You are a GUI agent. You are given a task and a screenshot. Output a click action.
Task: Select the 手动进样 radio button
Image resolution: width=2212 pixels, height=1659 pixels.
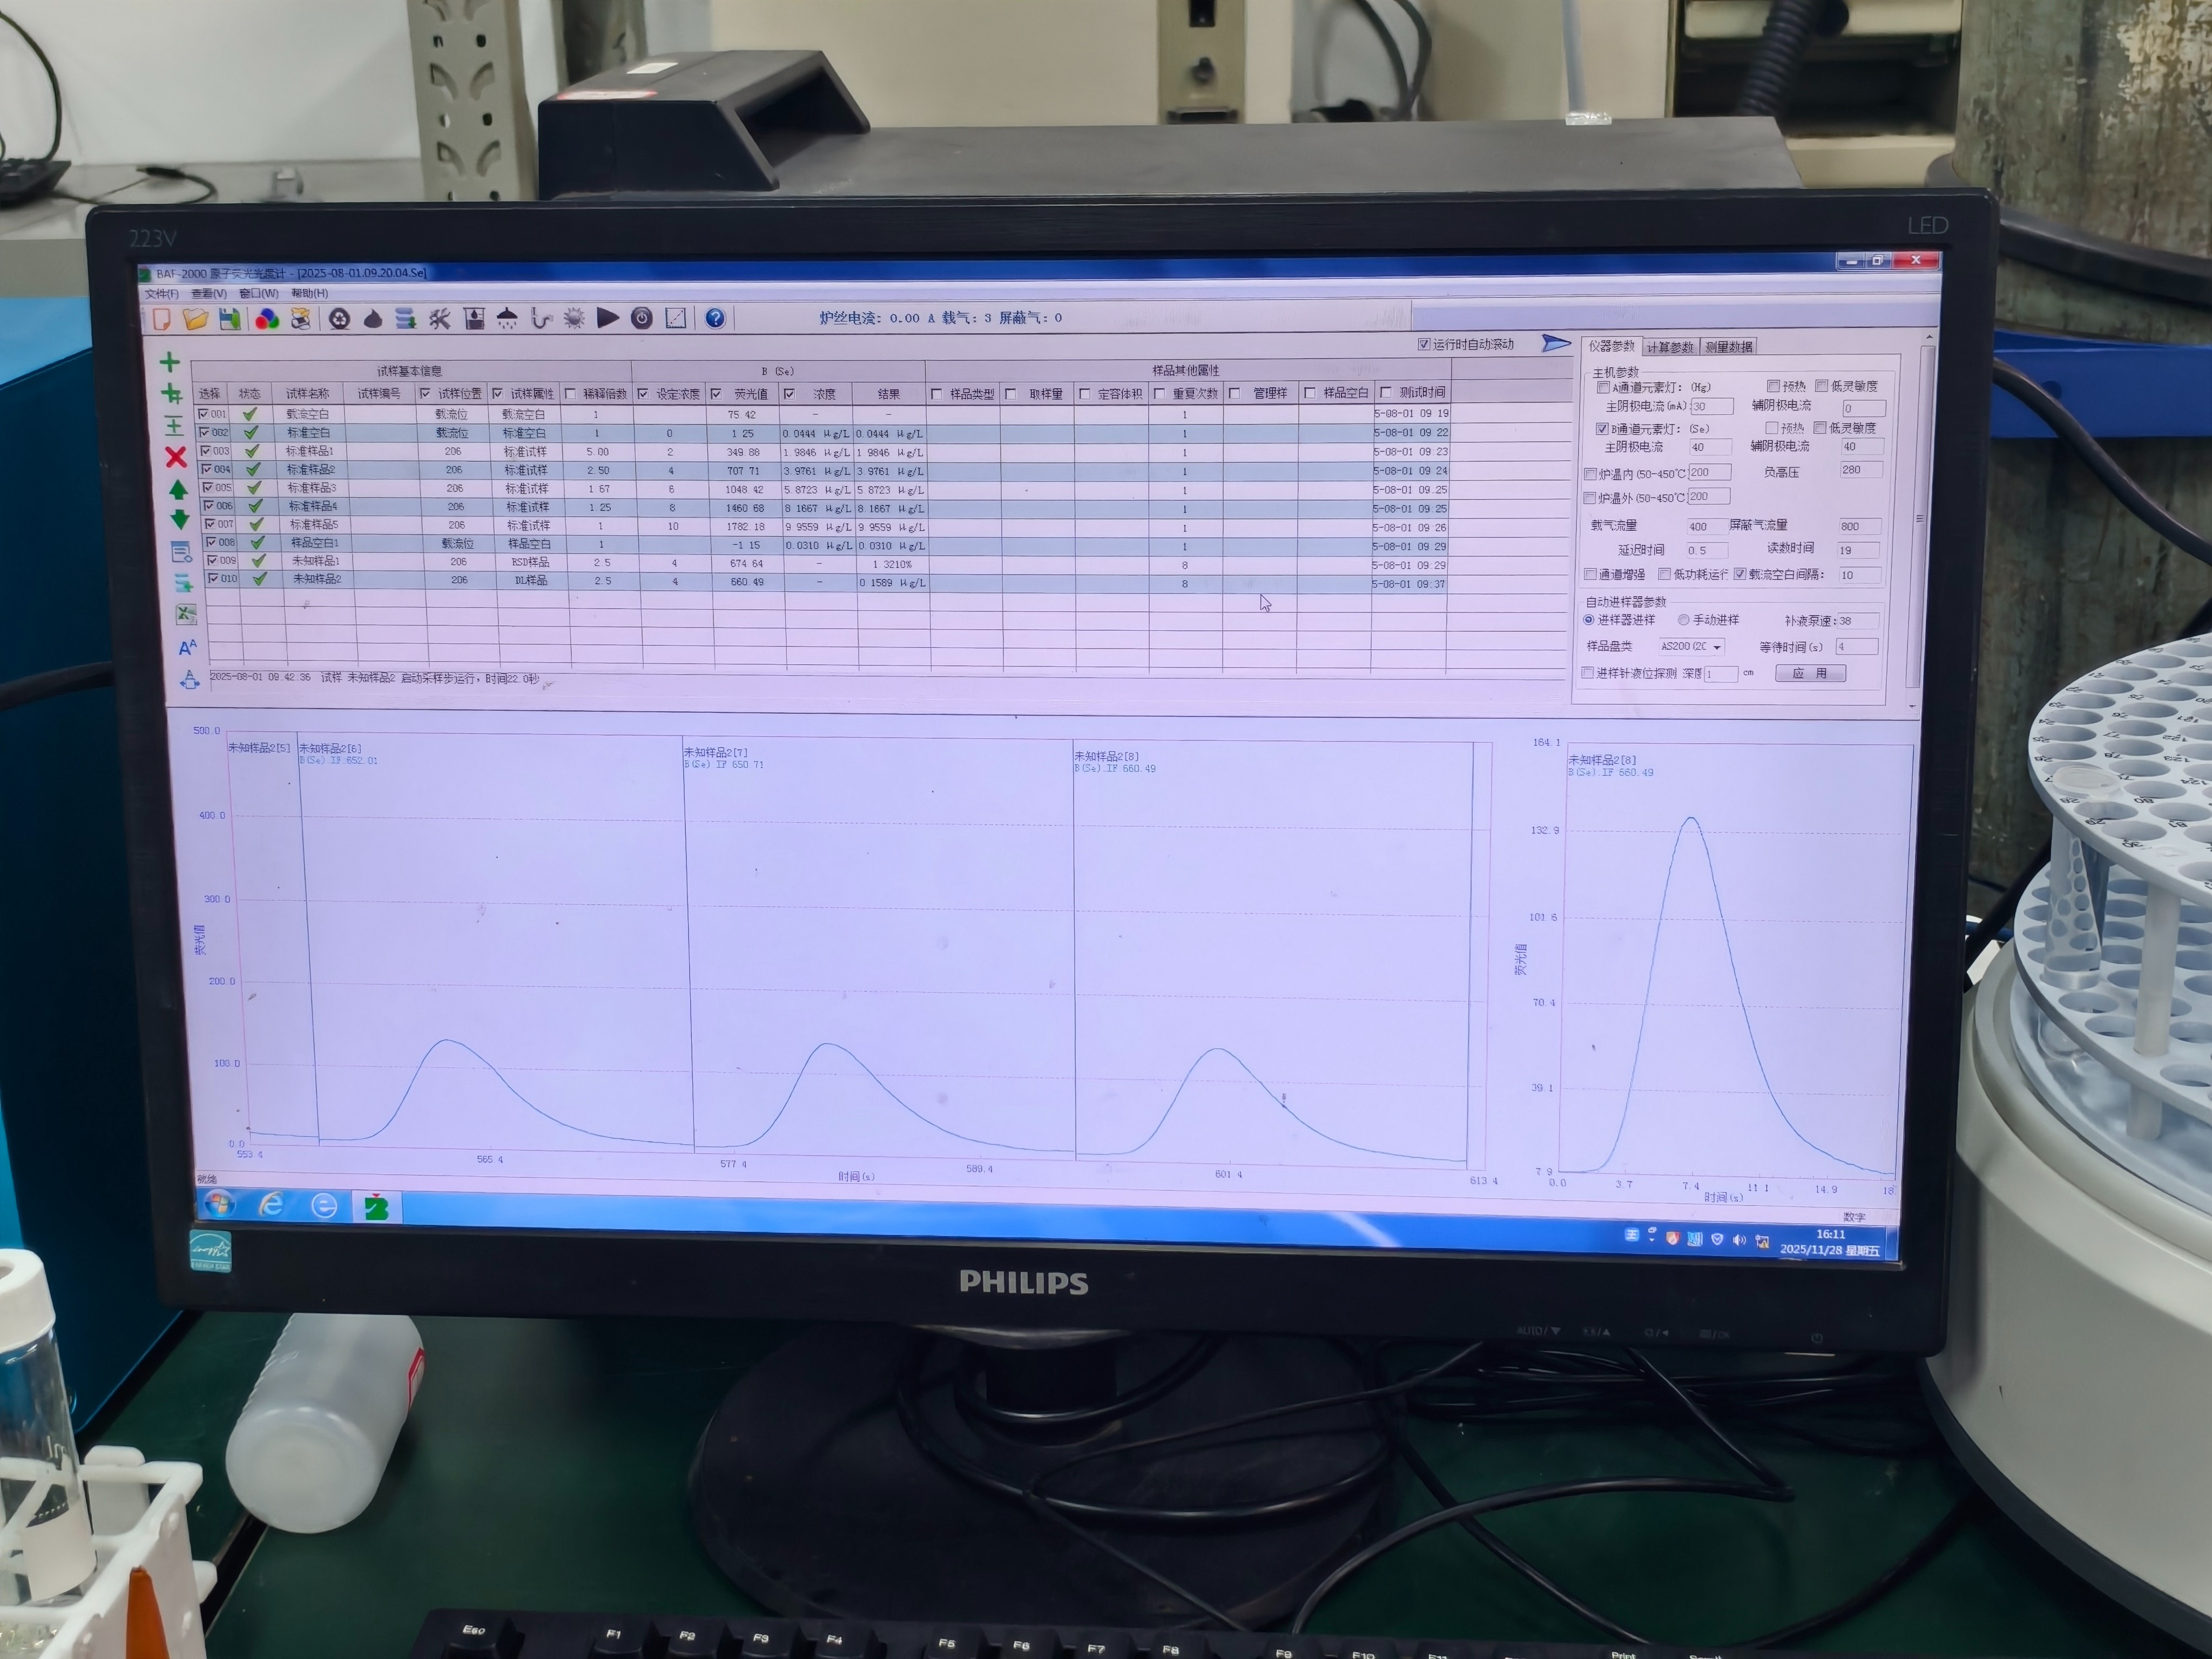(1684, 620)
